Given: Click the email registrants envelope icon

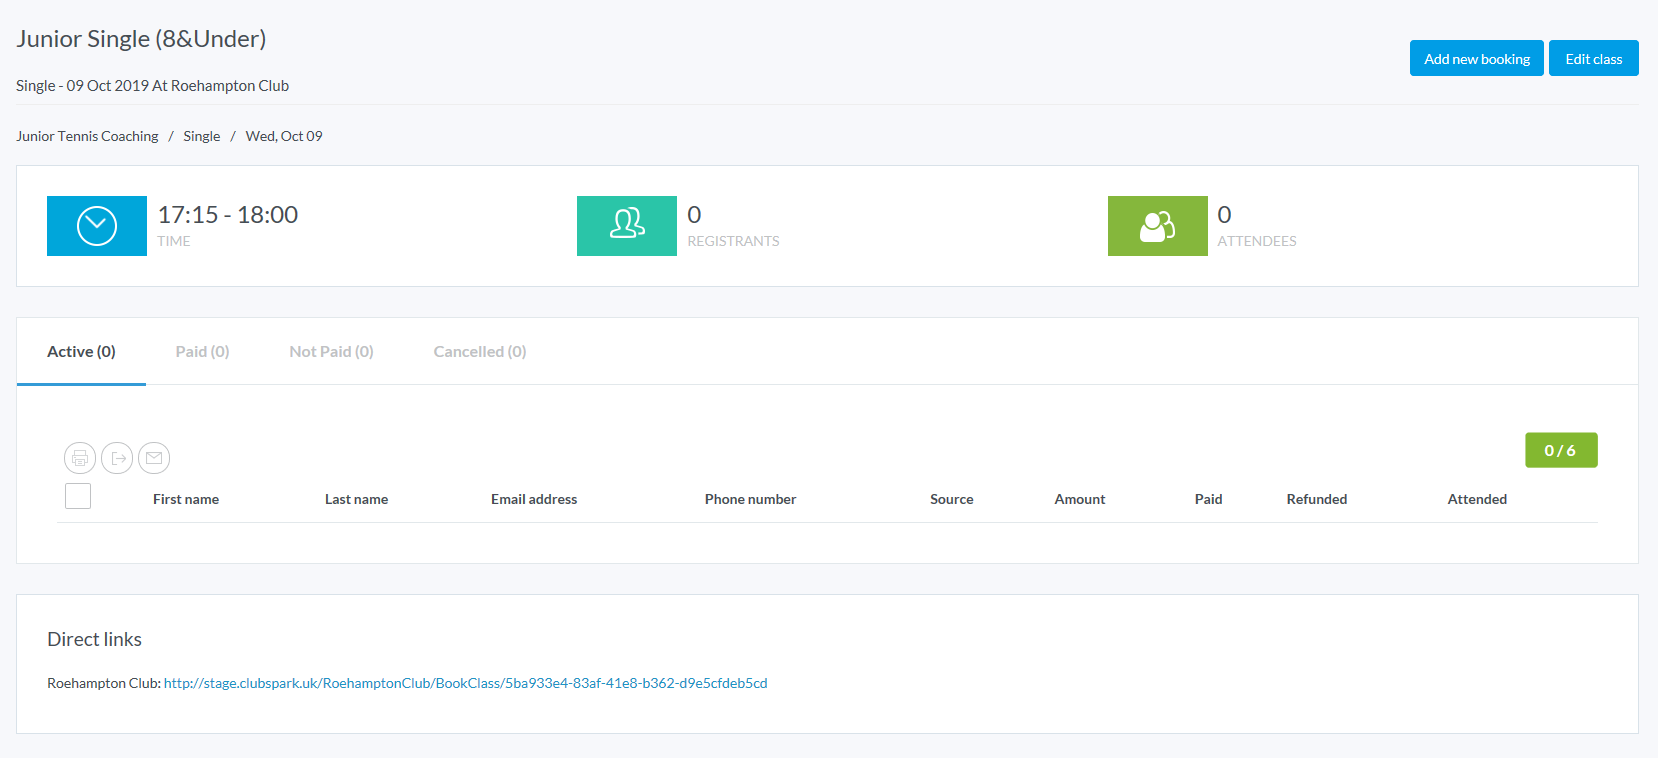Looking at the screenshot, I should tap(154, 458).
